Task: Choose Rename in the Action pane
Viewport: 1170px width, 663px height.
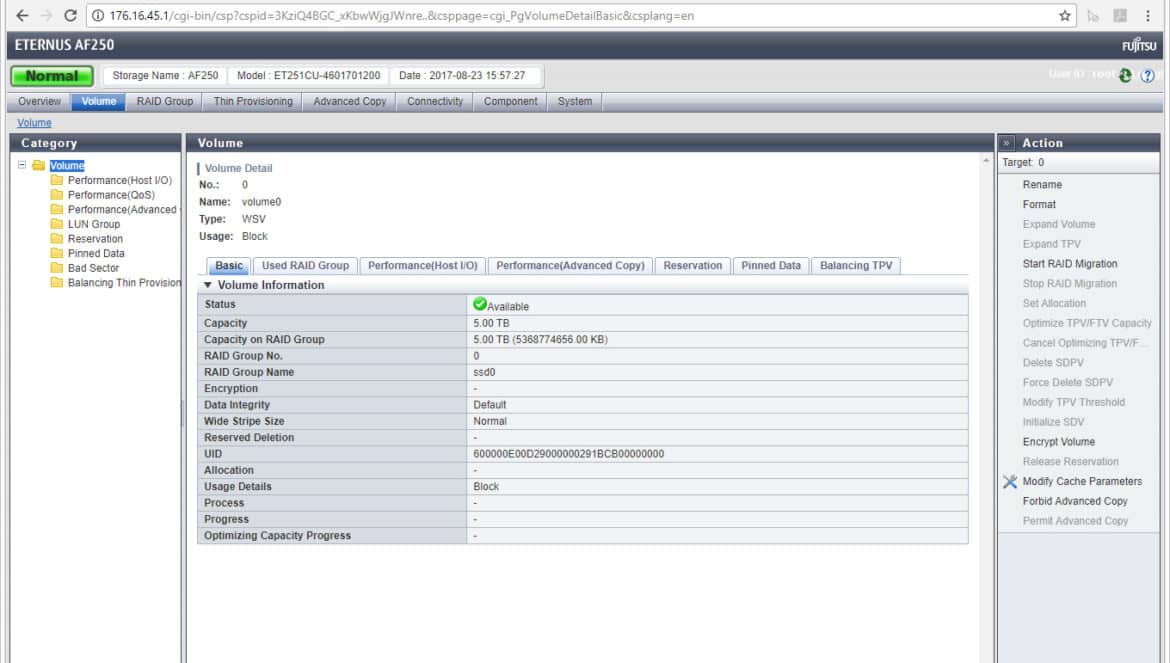Action: point(1042,185)
